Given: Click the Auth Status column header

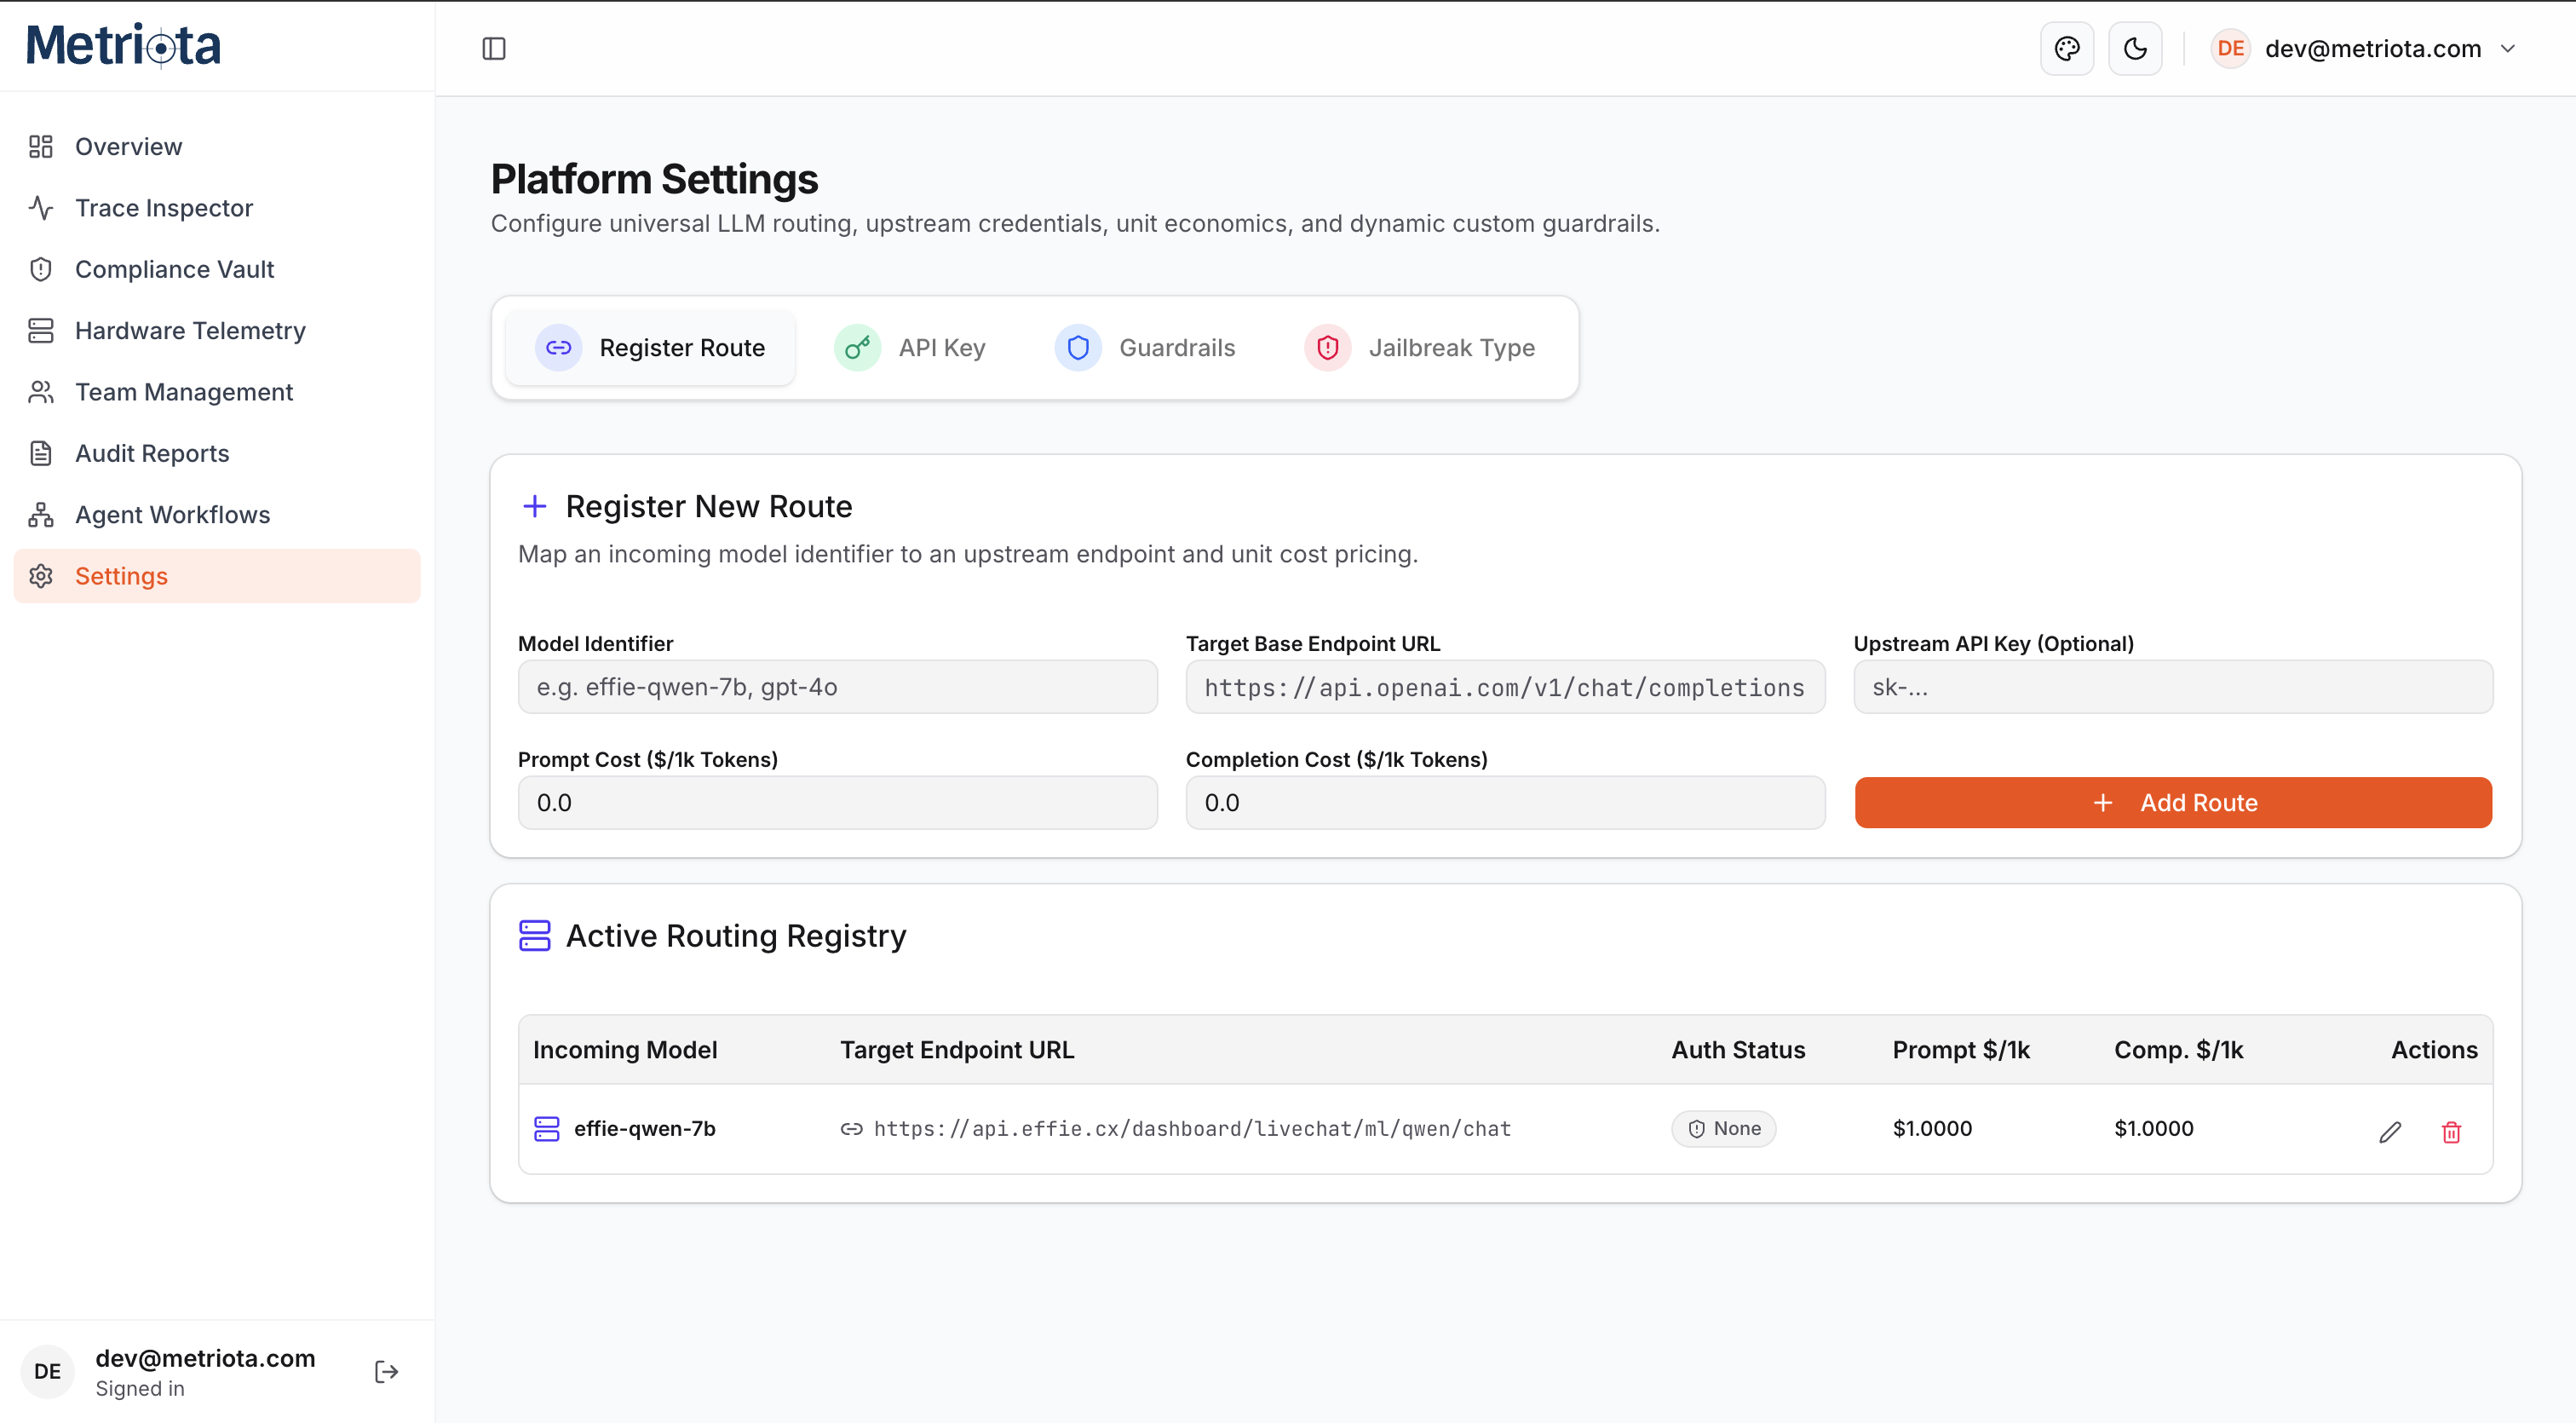Looking at the screenshot, I should coord(1739,1050).
